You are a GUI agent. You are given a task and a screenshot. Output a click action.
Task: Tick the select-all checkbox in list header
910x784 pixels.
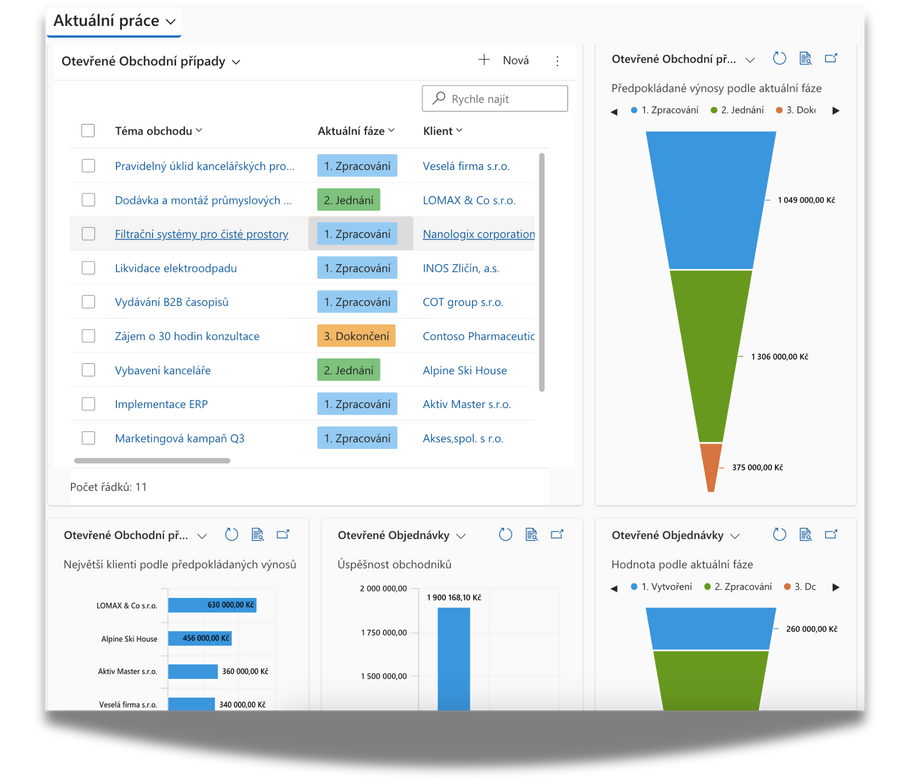[x=88, y=131]
